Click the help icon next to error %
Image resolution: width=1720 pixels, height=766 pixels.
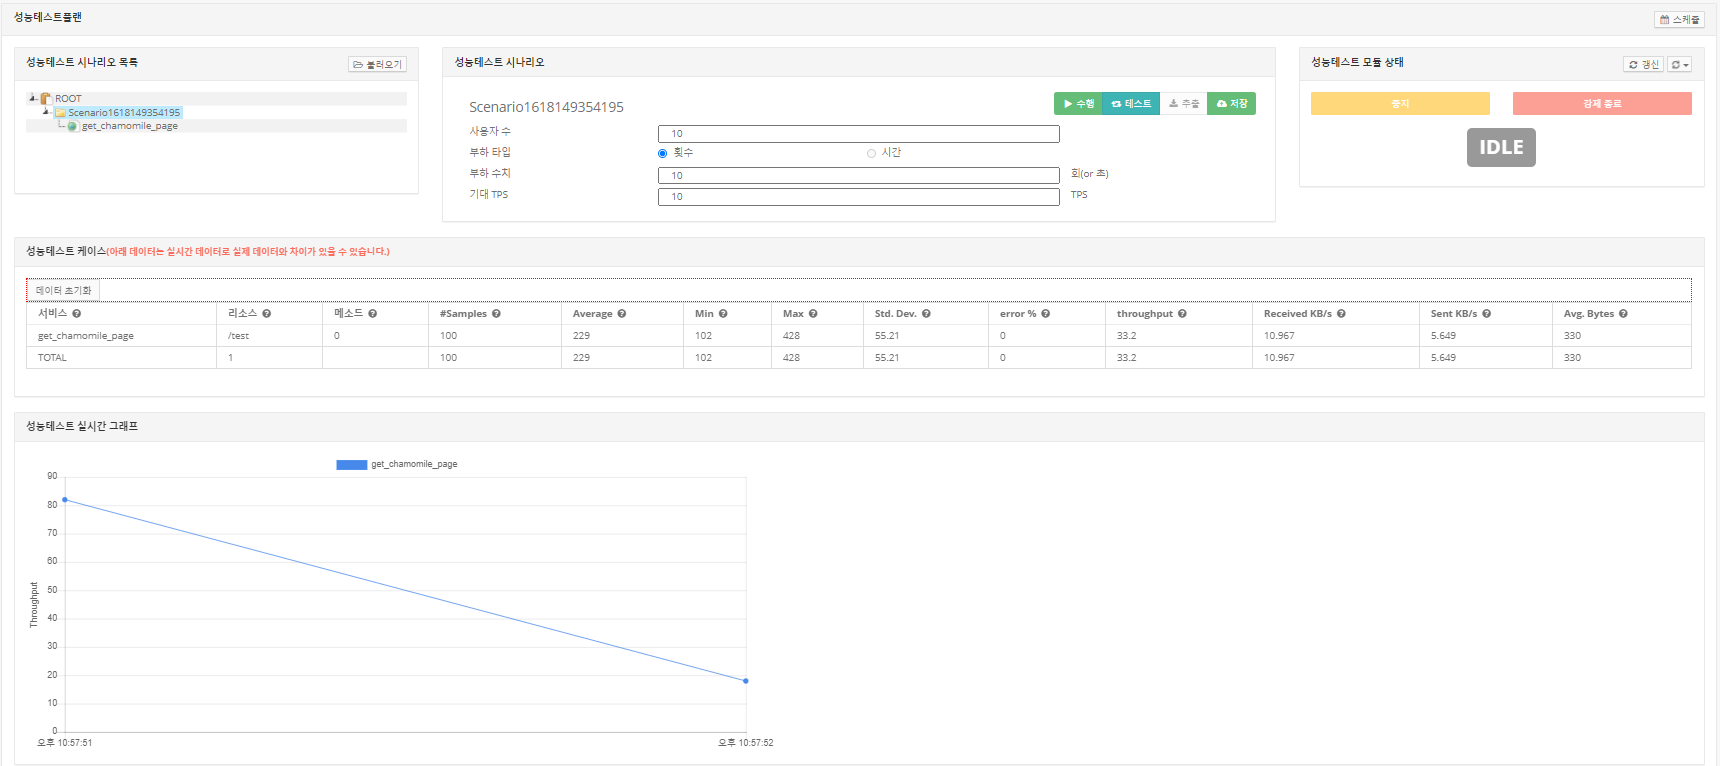[x=1046, y=314]
